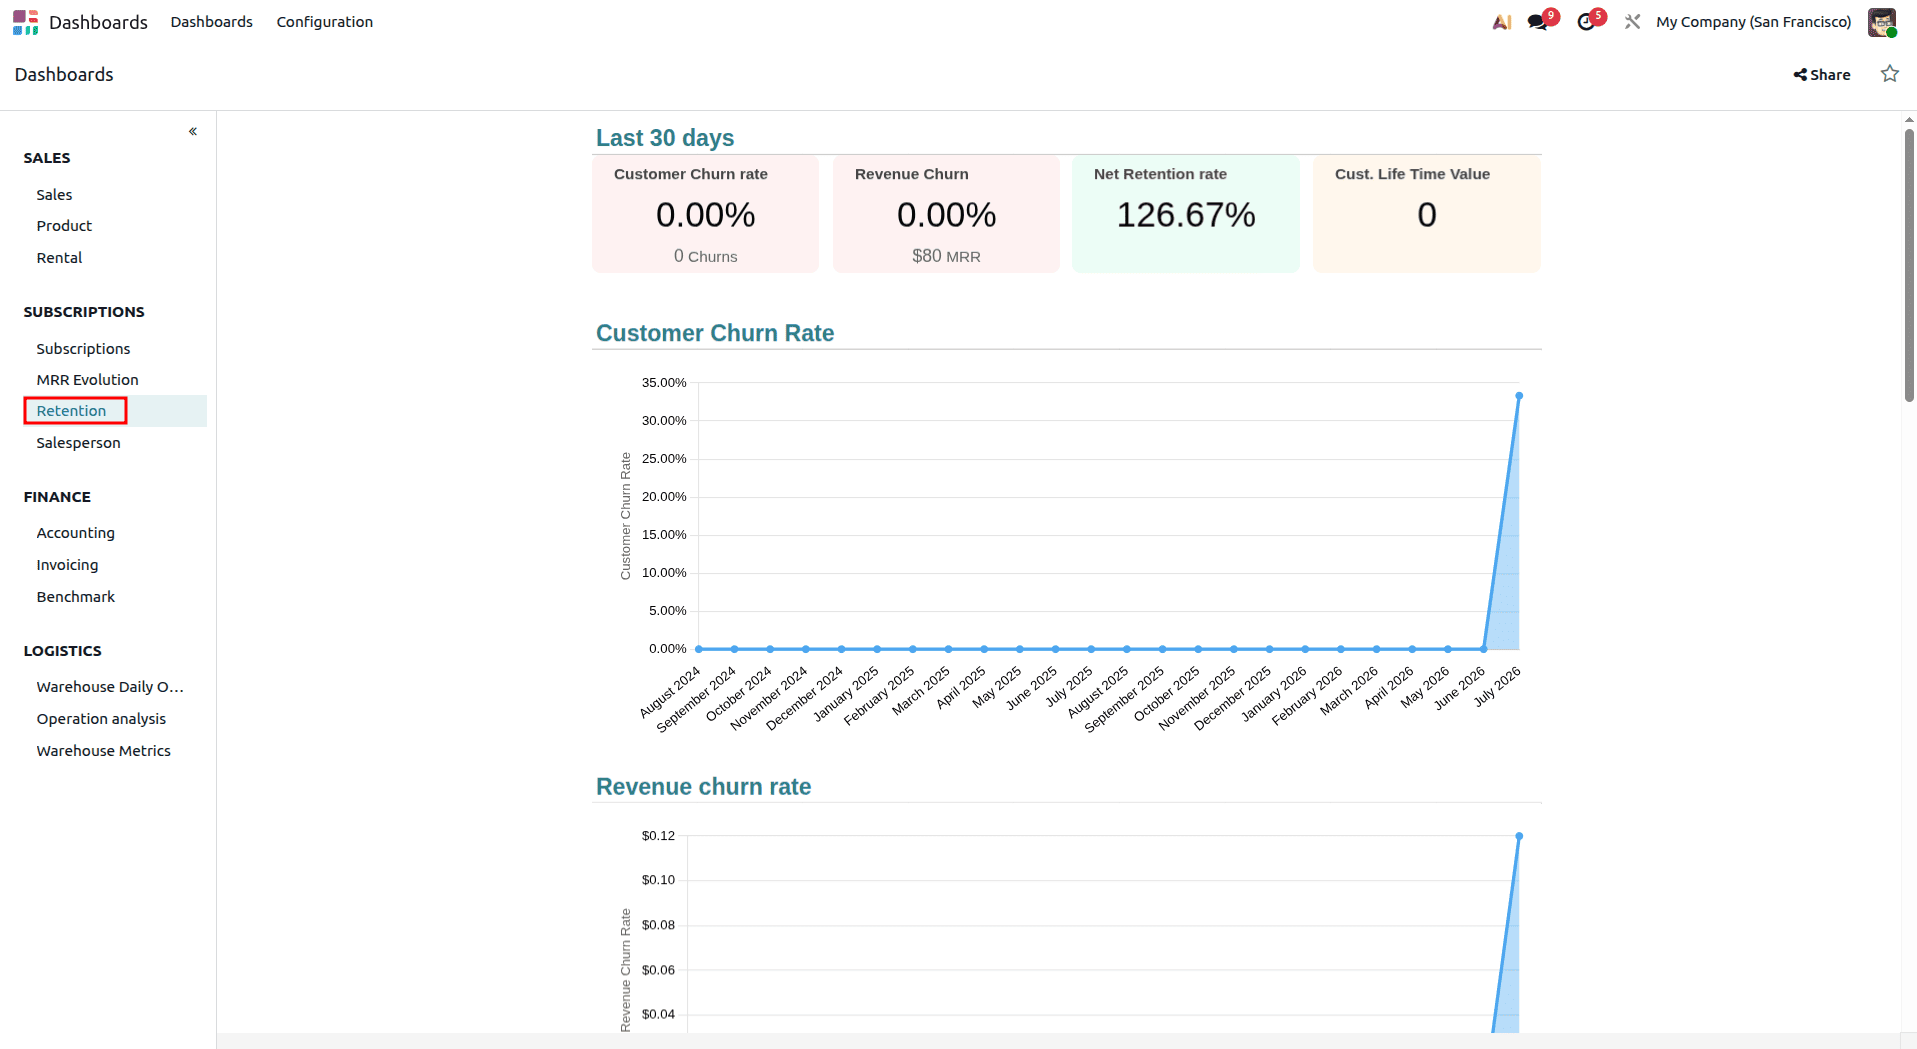The height and width of the screenshot is (1049, 1917).
Task: Click the Revenue churn rate heading
Action: (703, 787)
